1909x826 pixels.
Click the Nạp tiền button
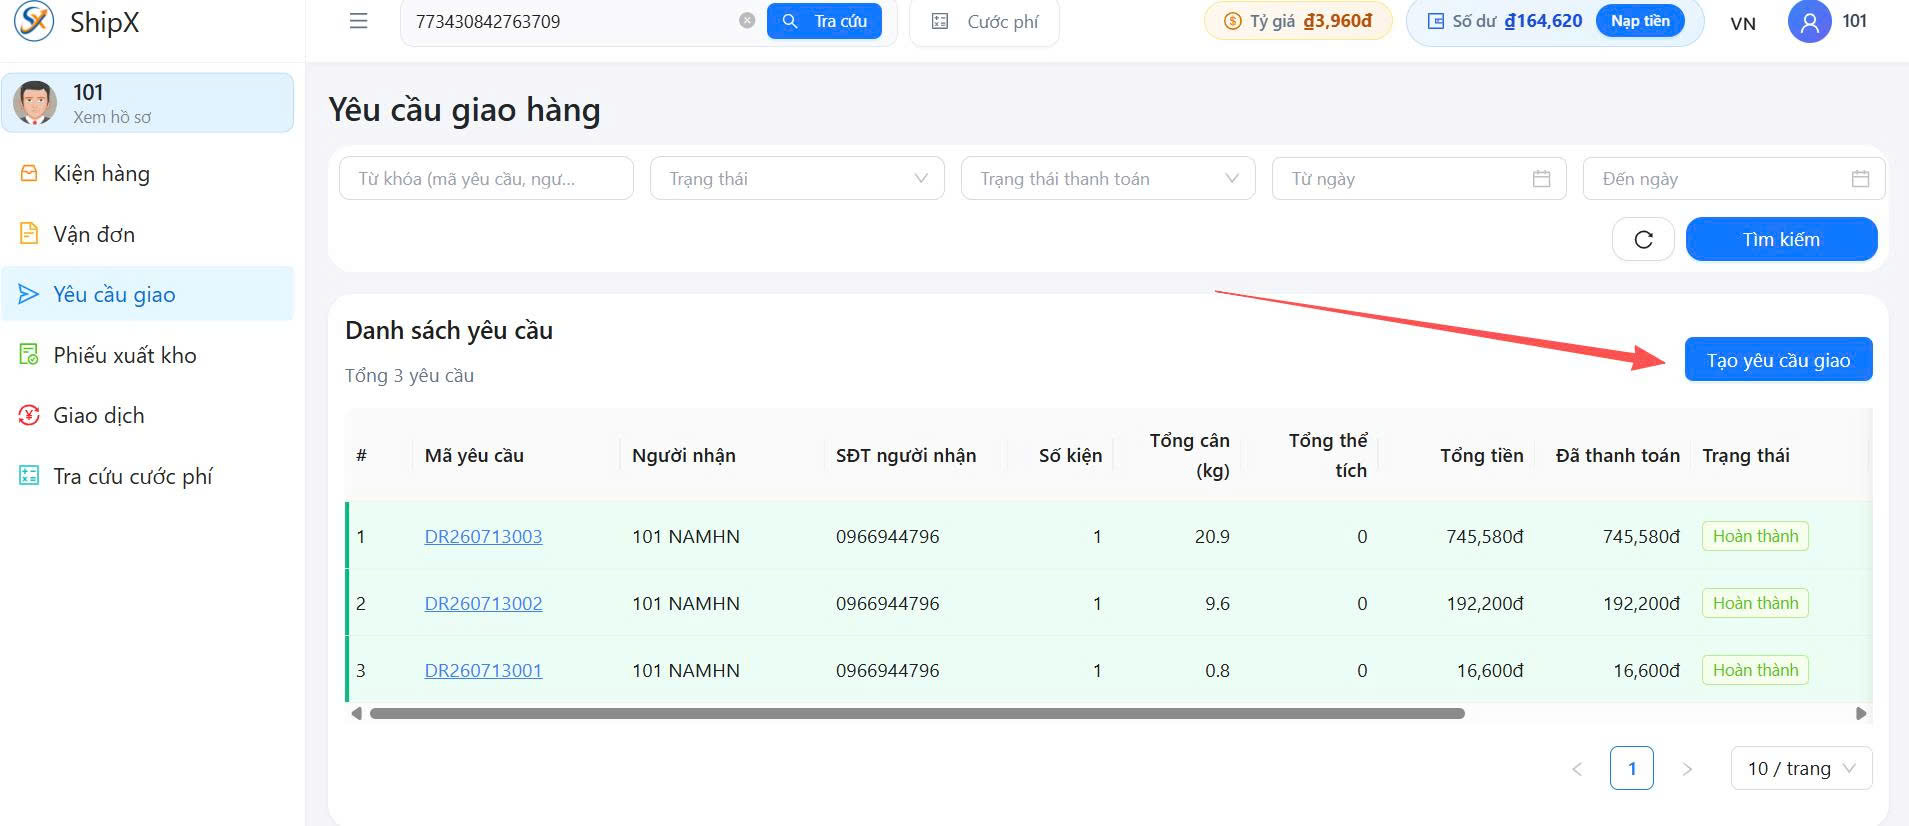(x=1640, y=21)
